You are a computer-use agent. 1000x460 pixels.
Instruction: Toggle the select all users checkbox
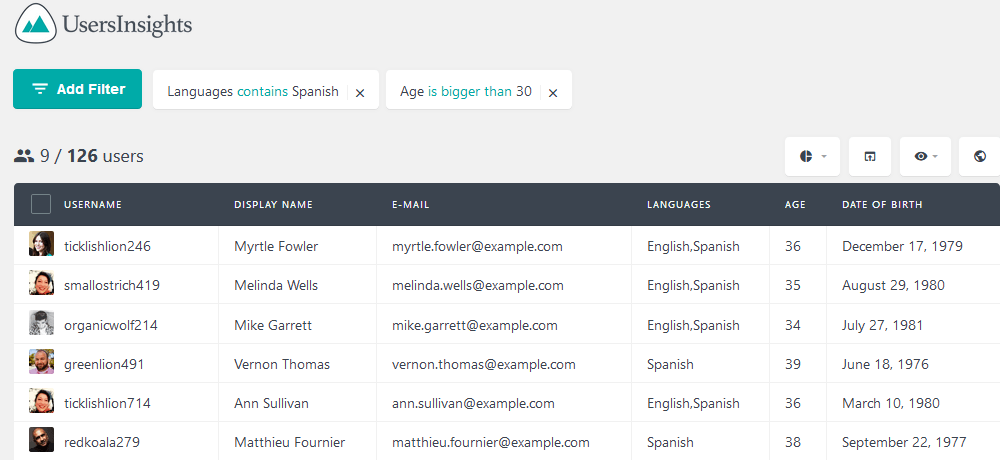point(41,204)
